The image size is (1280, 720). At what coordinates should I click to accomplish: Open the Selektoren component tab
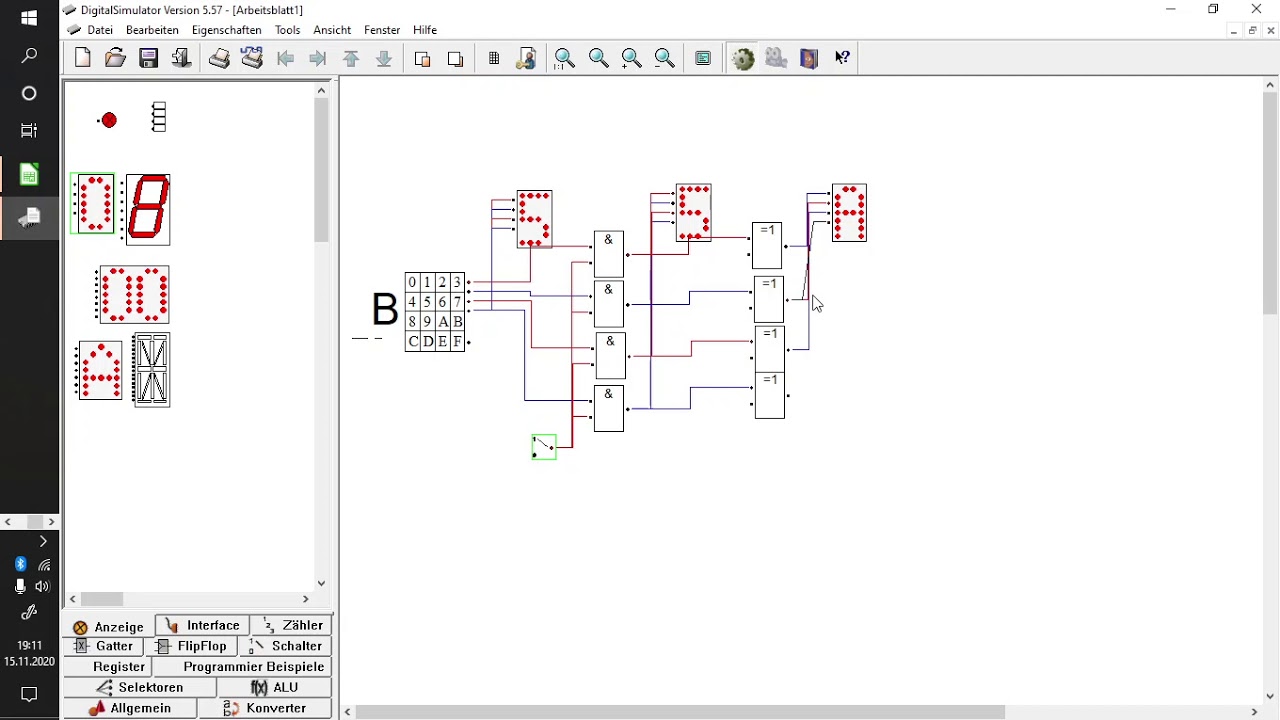click(140, 687)
